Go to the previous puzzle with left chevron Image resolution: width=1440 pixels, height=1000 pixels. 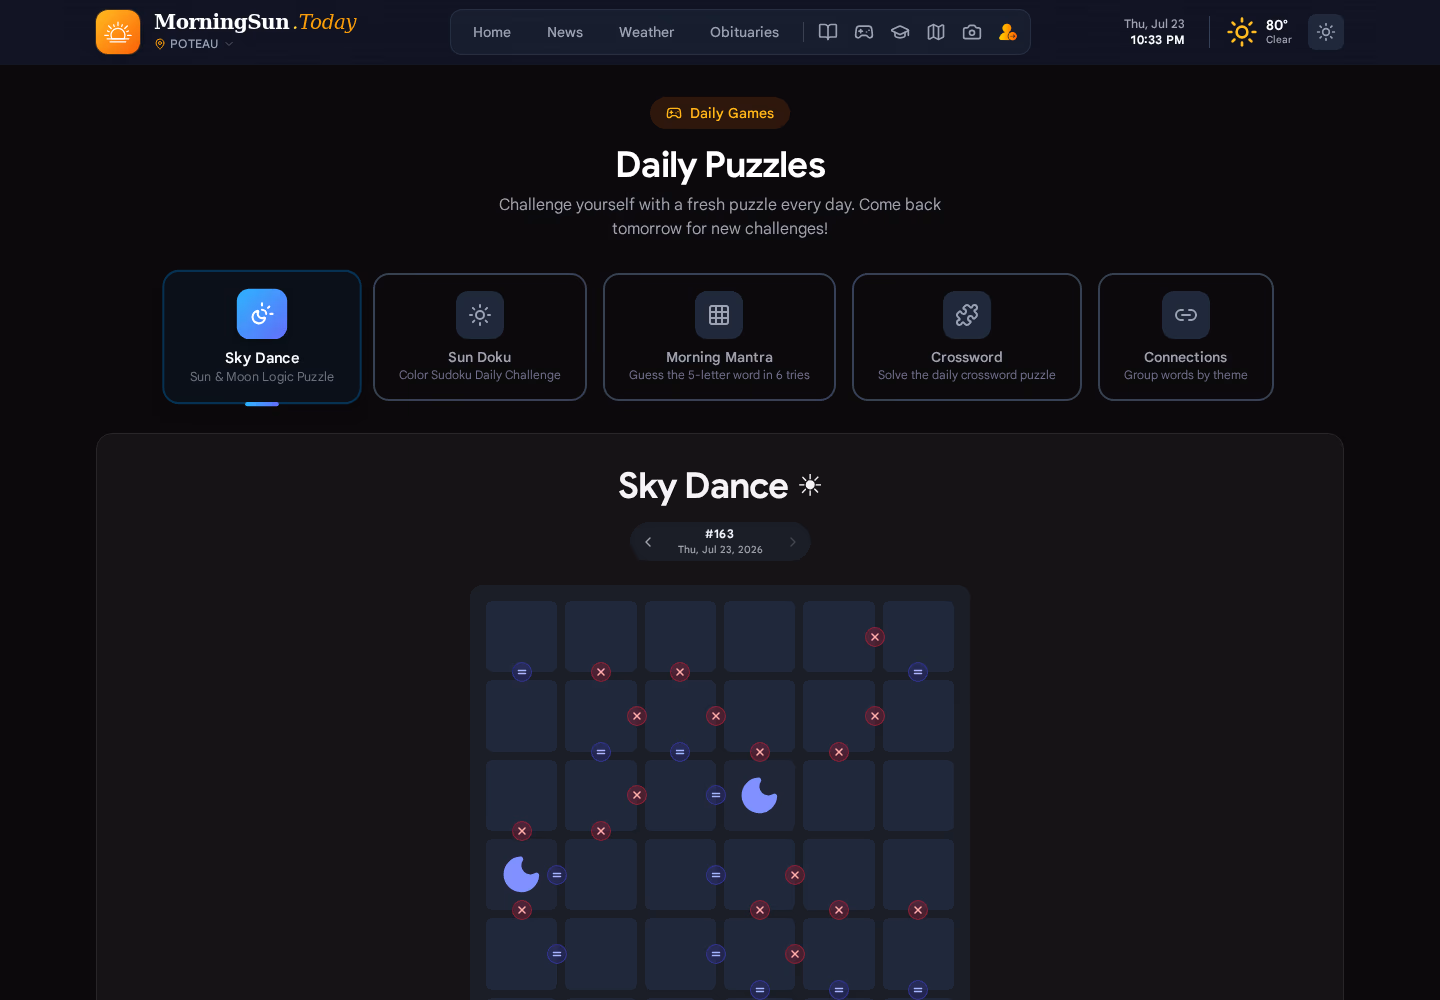click(648, 542)
